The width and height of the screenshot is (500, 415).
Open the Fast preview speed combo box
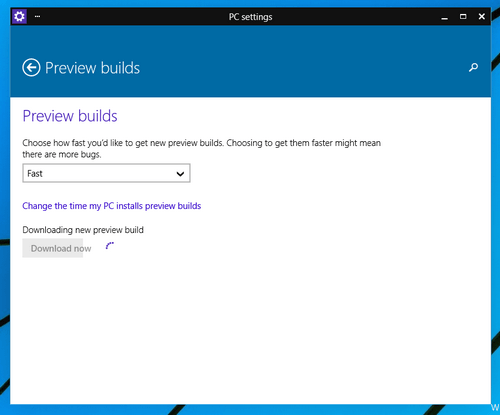[x=106, y=173]
